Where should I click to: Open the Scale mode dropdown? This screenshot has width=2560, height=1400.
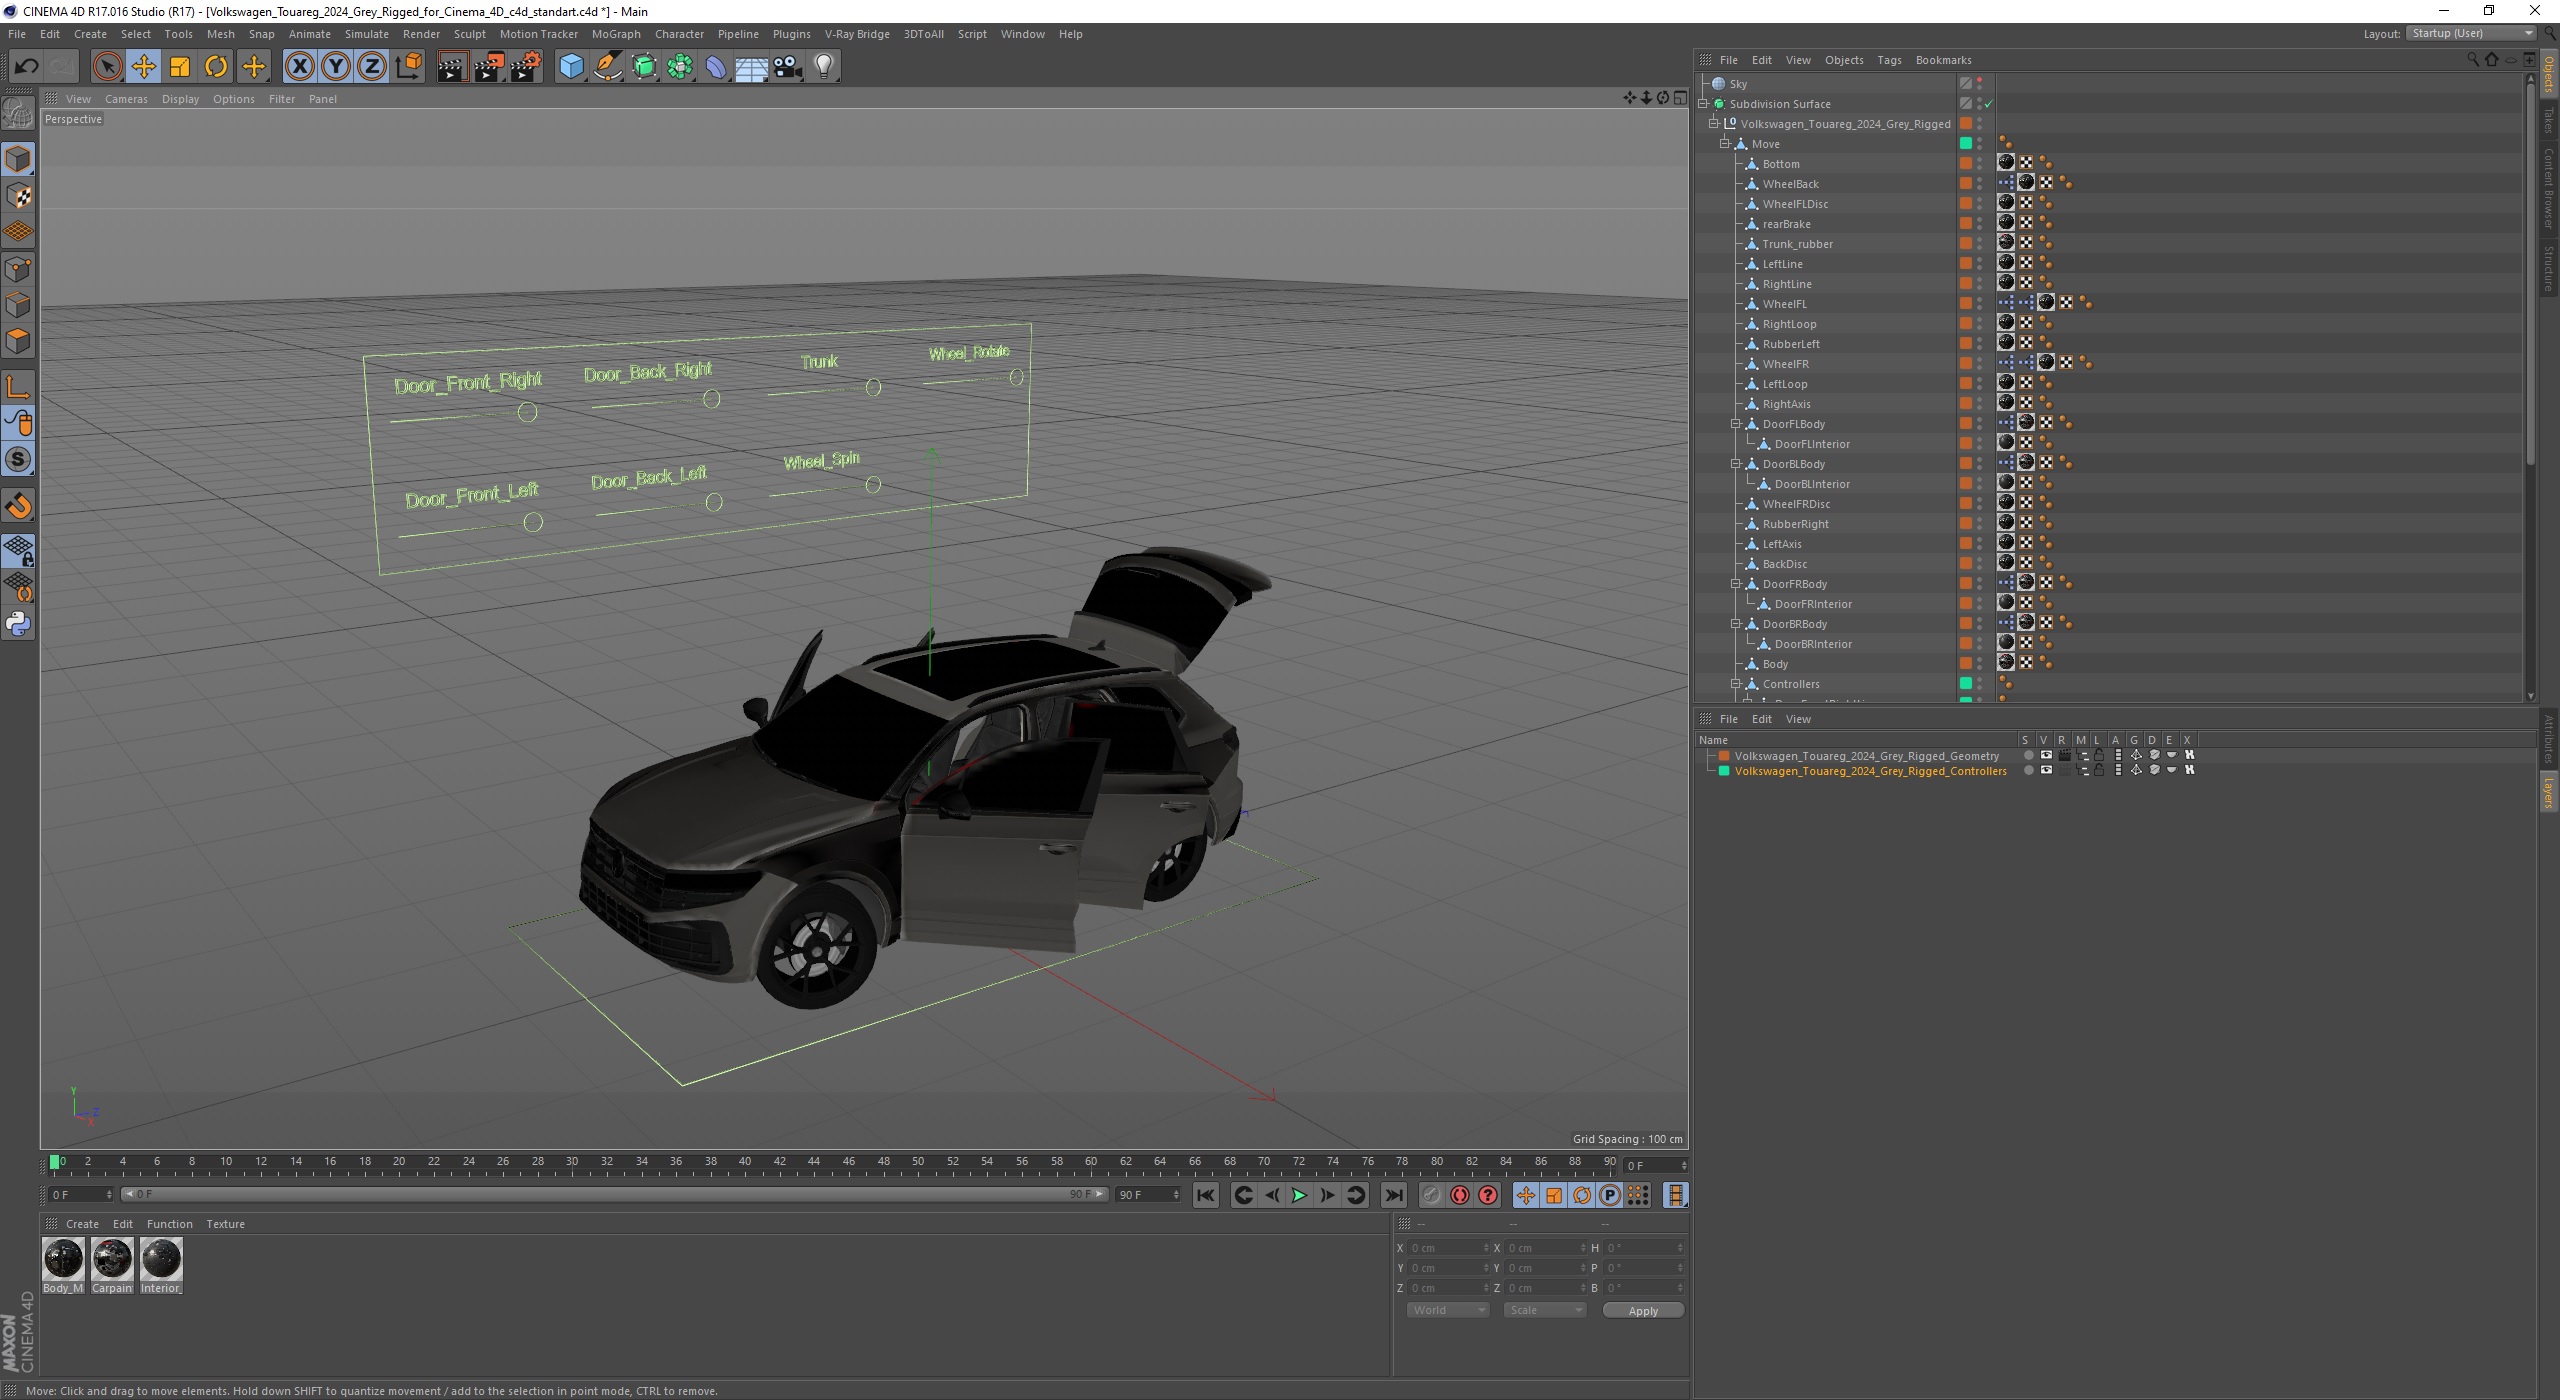[1544, 1310]
